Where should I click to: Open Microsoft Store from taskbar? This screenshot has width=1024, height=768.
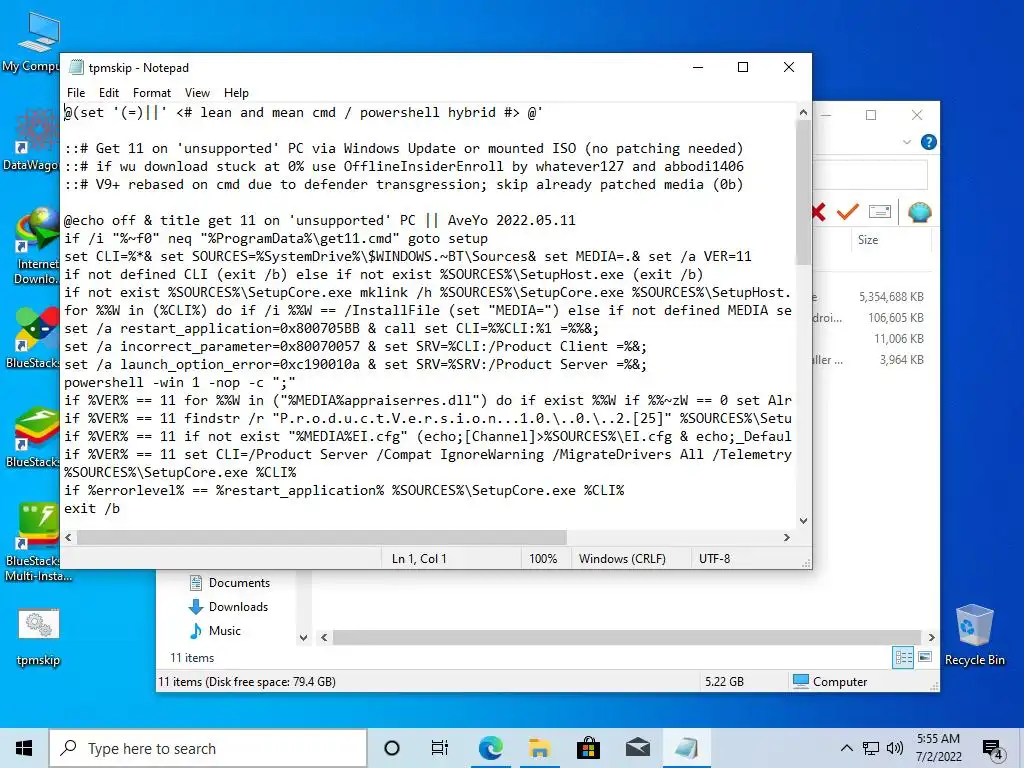pos(588,748)
